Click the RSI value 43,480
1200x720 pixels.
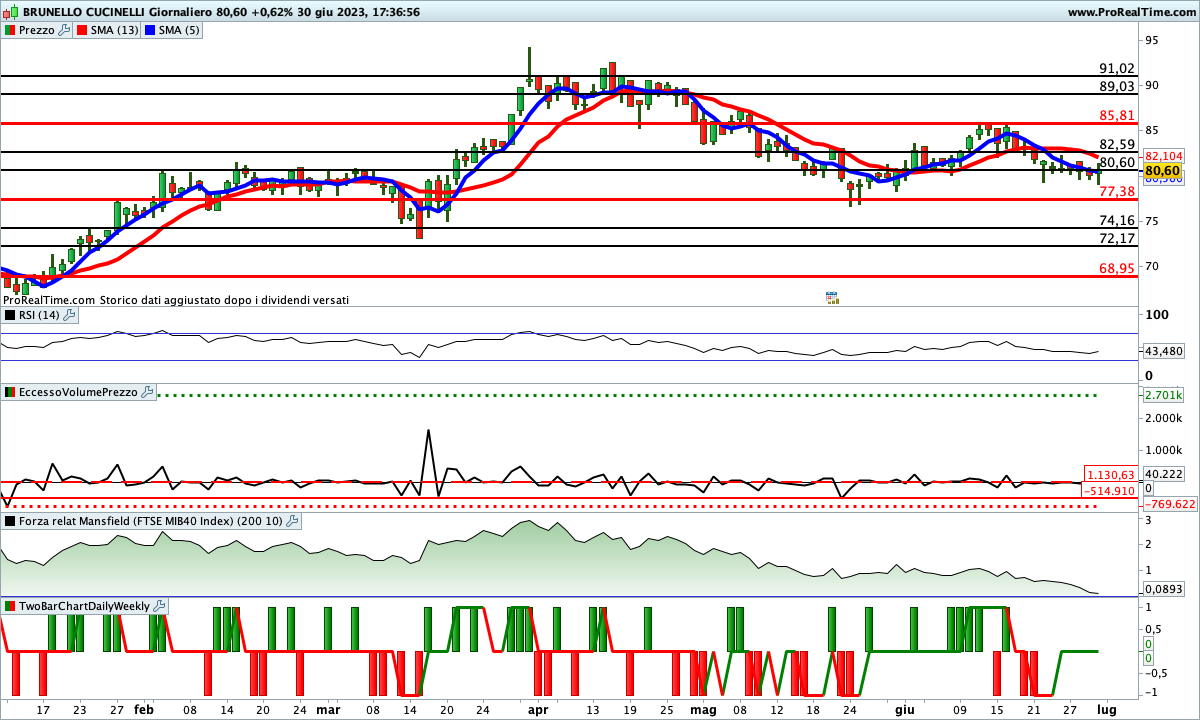1164,351
